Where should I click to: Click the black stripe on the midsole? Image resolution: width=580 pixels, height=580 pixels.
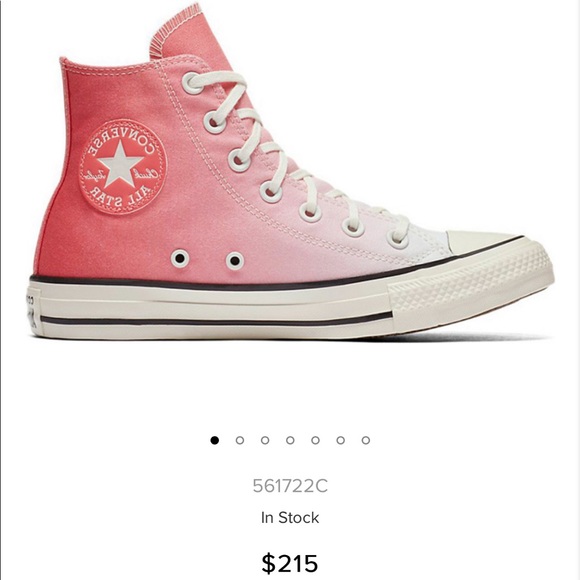(x=216, y=320)
